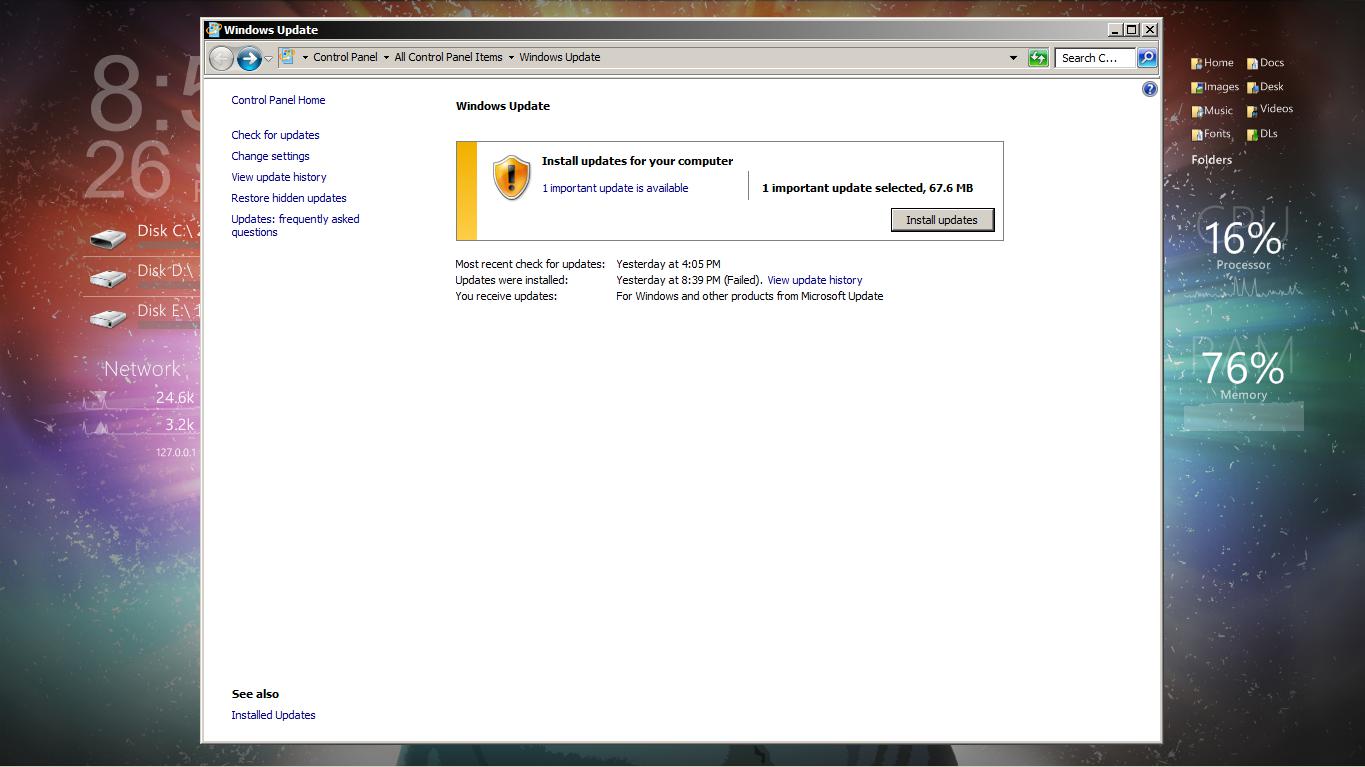Open Control Panel Home link
This screenshot has height=767, width=1365.
pos(278,100)
